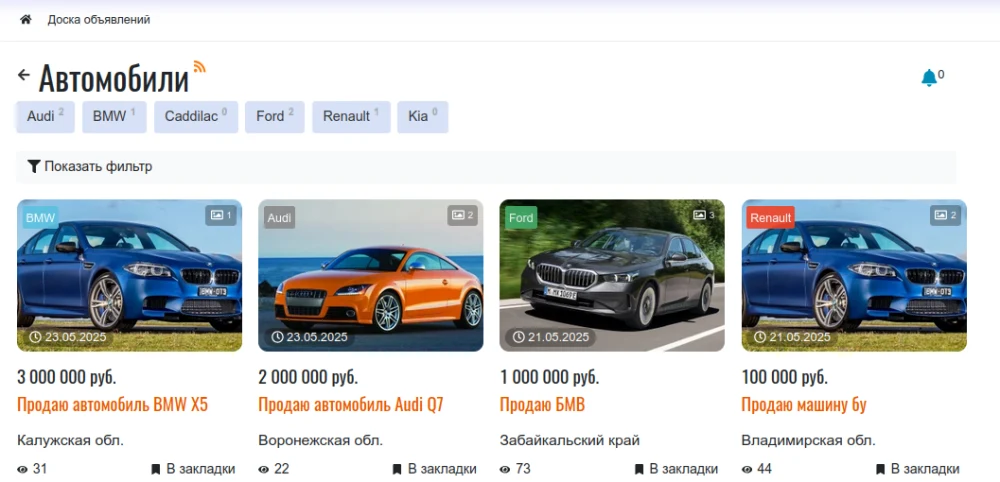Select the Caddilac category tag
1000x482 pixels.
point(196,117)
